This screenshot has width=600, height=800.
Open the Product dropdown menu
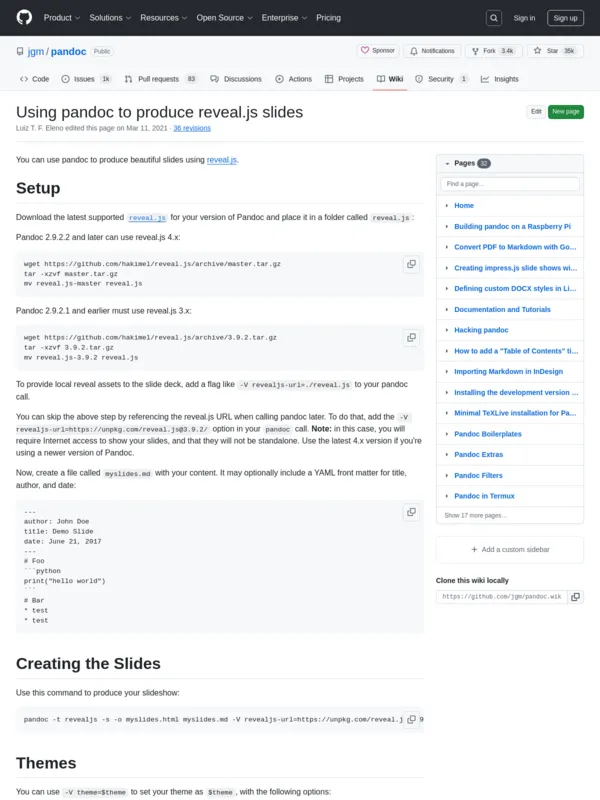[x=61, y=17]
